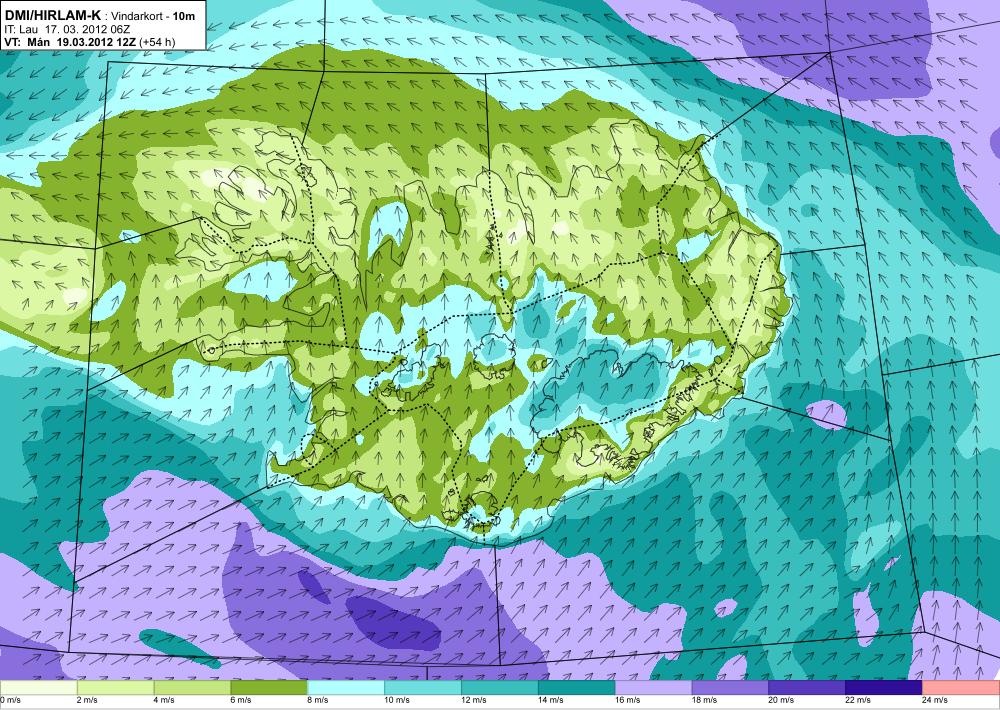Image resolution: width=1000 pixels, height=710 pixels.
Task: Select the turquoise 12–14 m/s legend swatch
Action: (499, 688)
